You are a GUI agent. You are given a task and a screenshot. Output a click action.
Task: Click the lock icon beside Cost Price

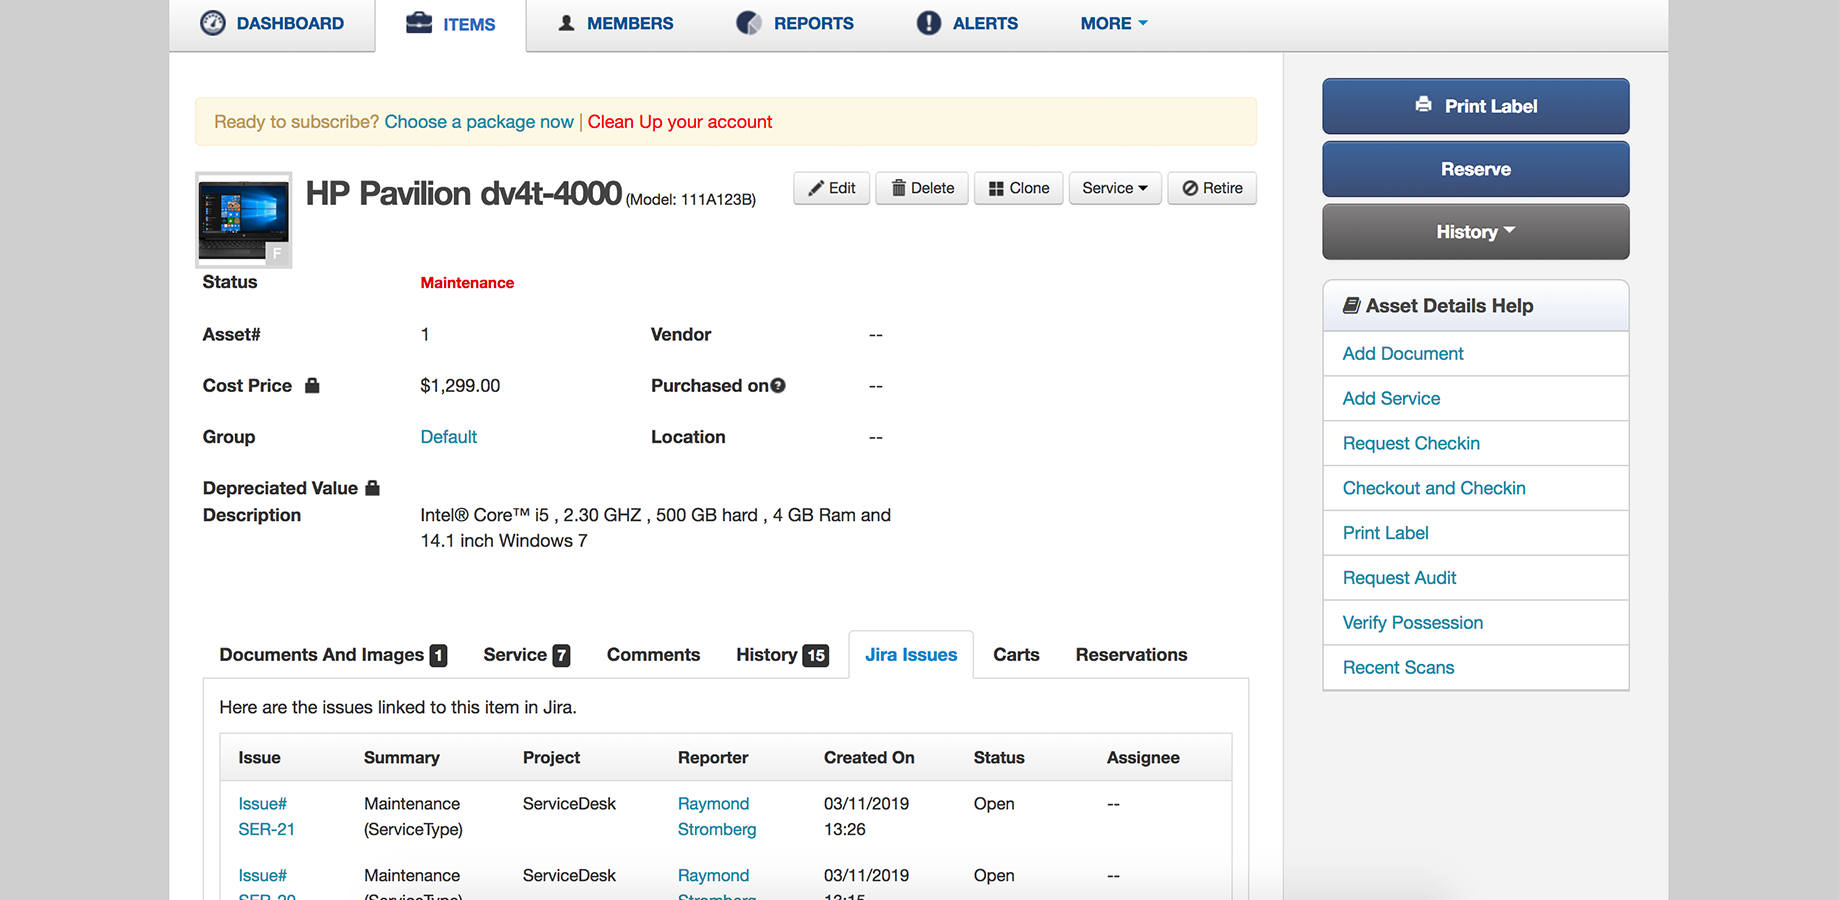(x=312, y=386)
